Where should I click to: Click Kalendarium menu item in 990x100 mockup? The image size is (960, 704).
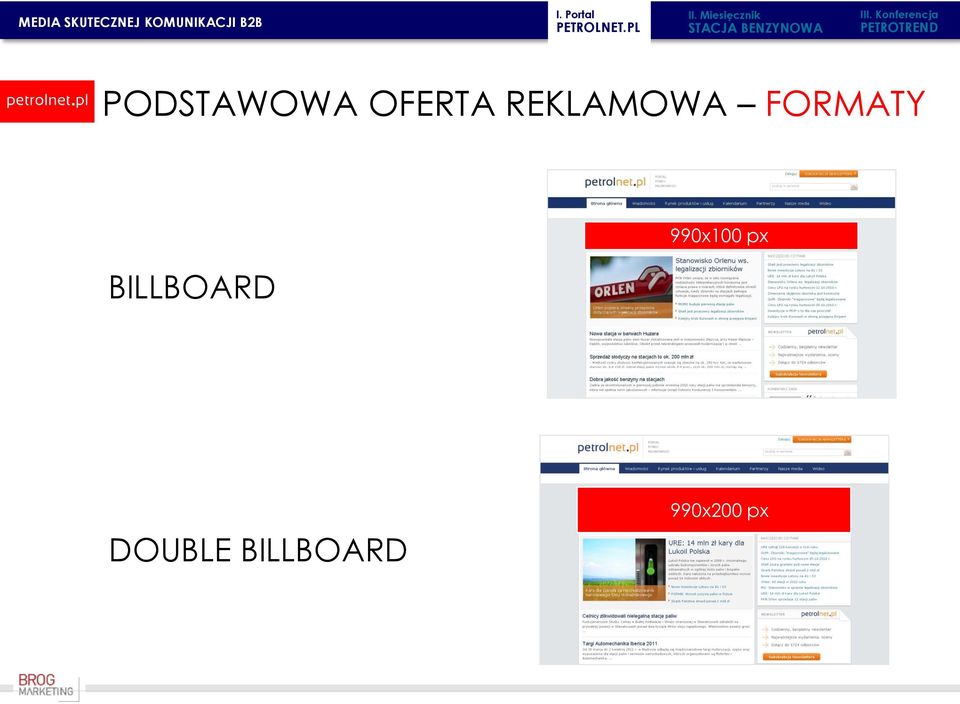[734, 203]
